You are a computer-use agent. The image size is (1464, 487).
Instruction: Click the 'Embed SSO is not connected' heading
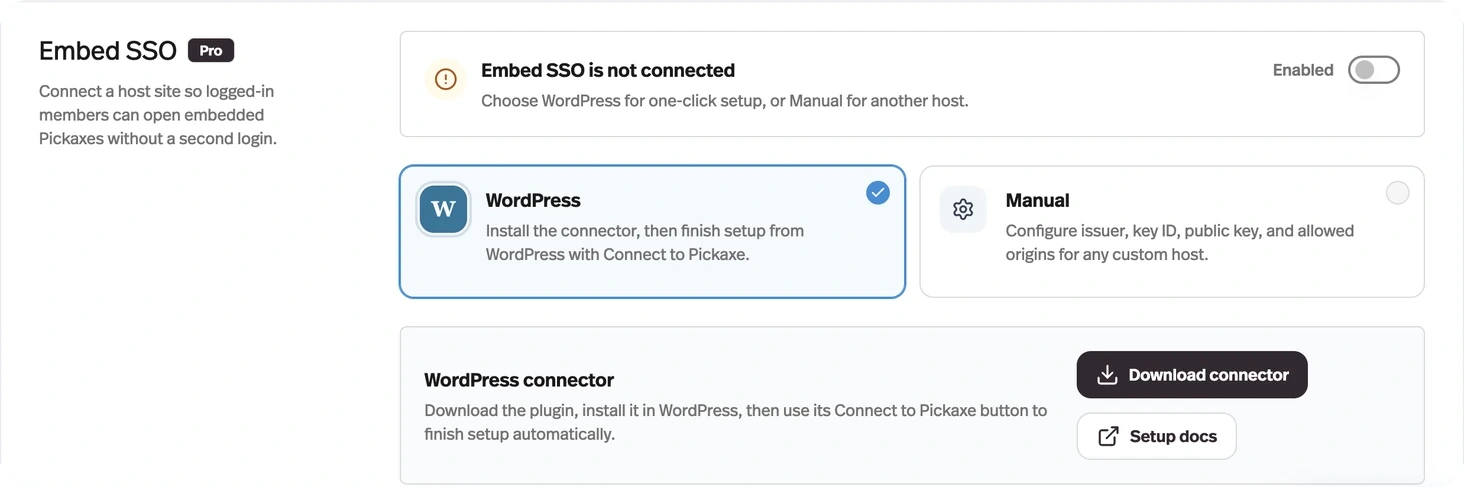click(608, 70)
